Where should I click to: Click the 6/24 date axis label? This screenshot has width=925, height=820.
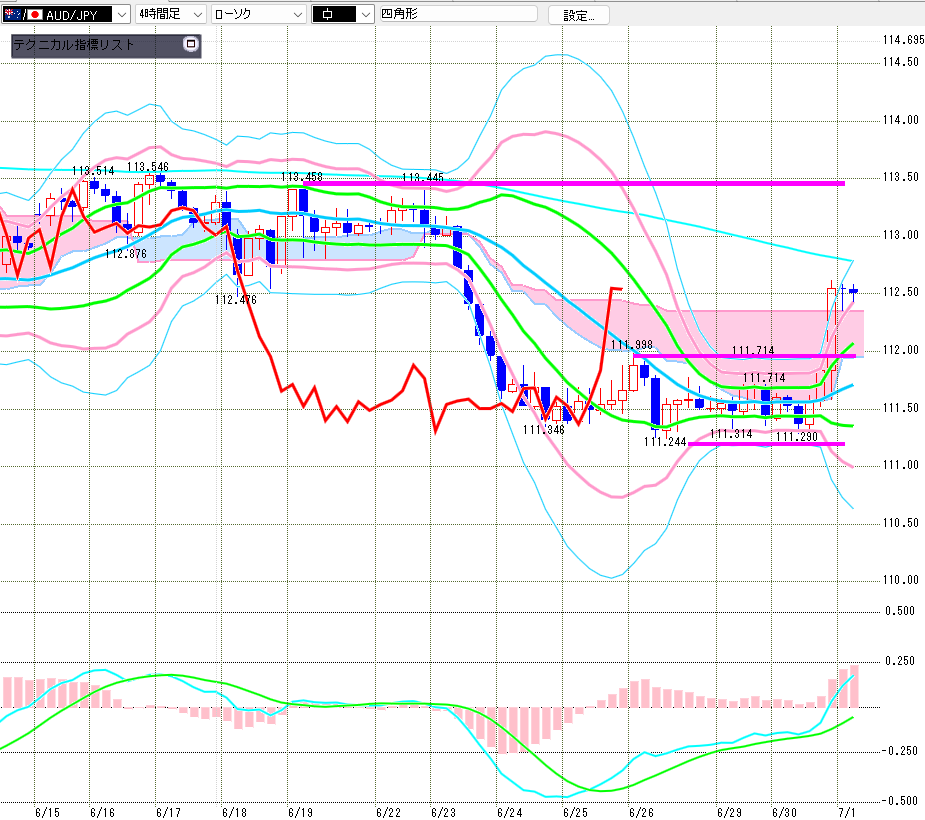coord(509,812)
